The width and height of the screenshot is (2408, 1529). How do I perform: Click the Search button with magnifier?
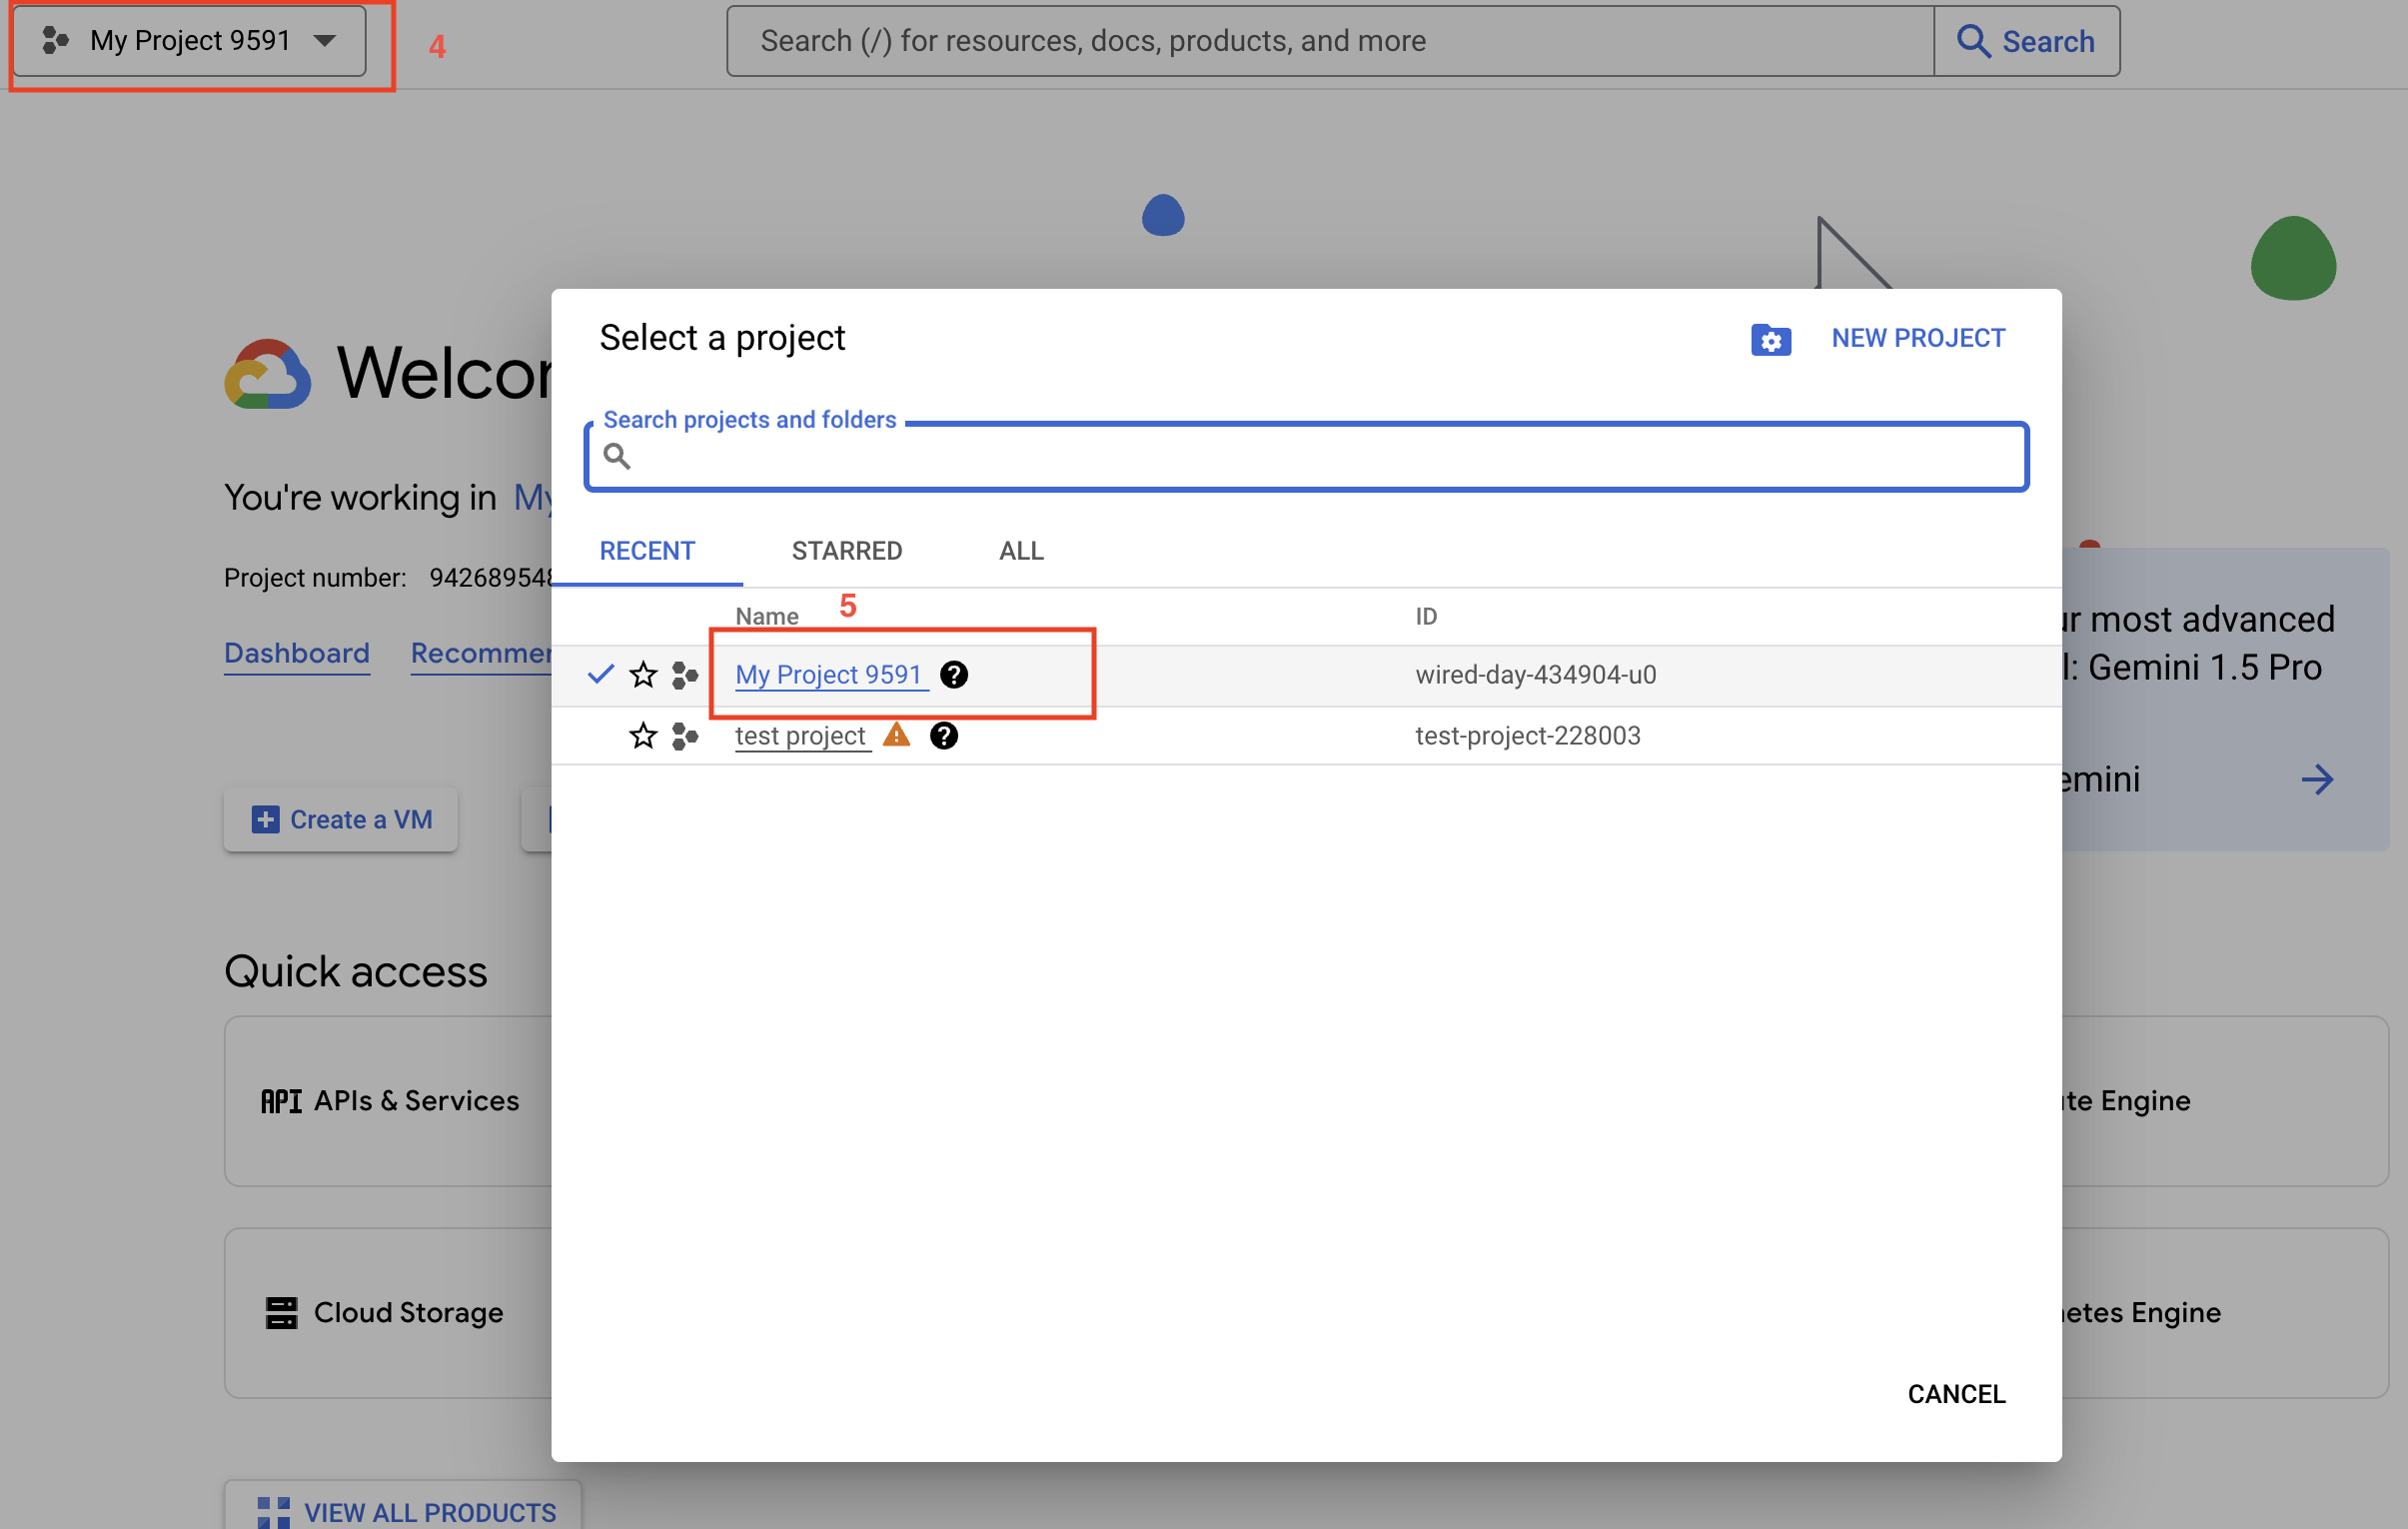coord(2026,41)
